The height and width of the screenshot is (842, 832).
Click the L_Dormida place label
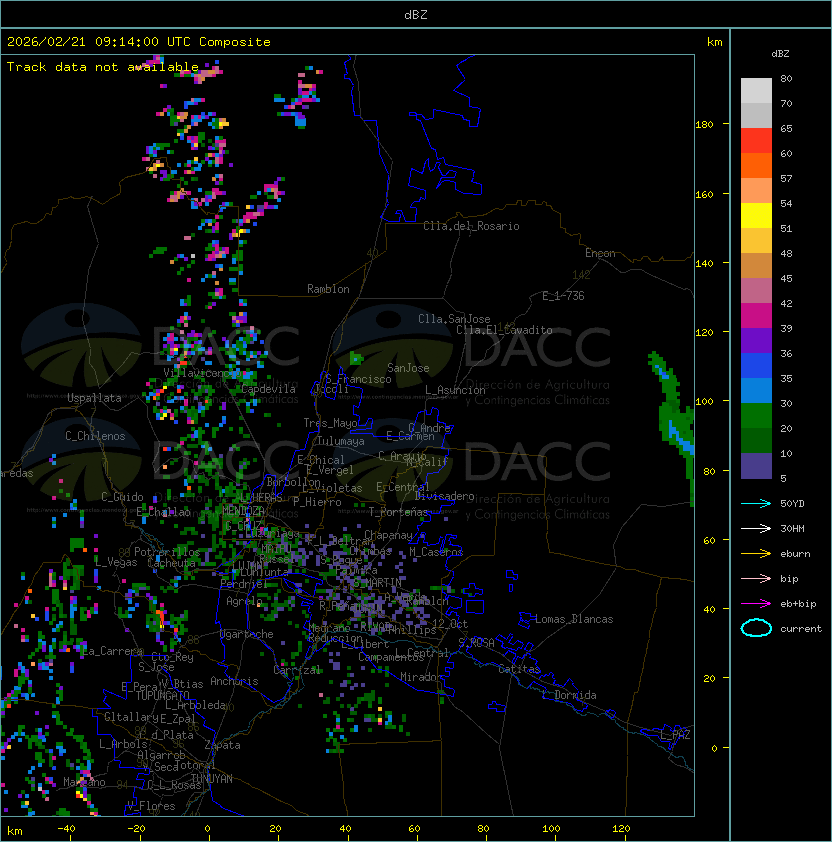(569, 695)
